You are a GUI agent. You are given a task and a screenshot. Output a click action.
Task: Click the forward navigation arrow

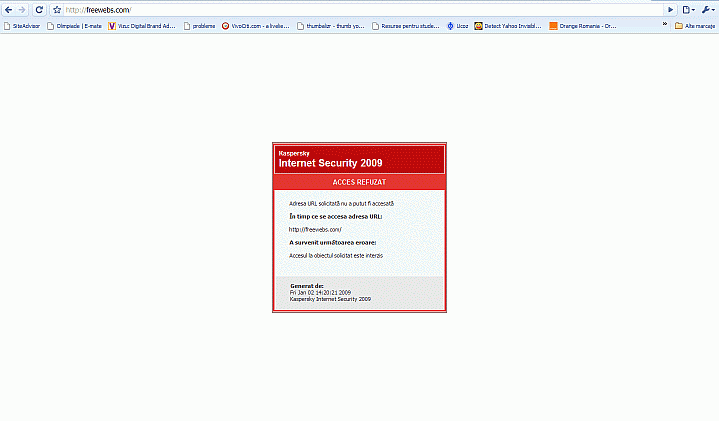[x=22, y=10]
